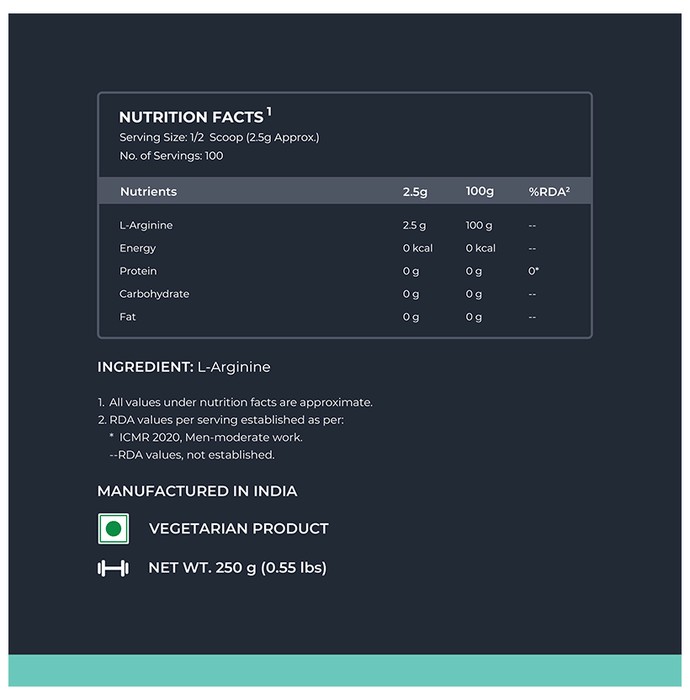Click the green vegetarian product icon
The width and height of the screenshot is (690, 700).
[113, 529]
